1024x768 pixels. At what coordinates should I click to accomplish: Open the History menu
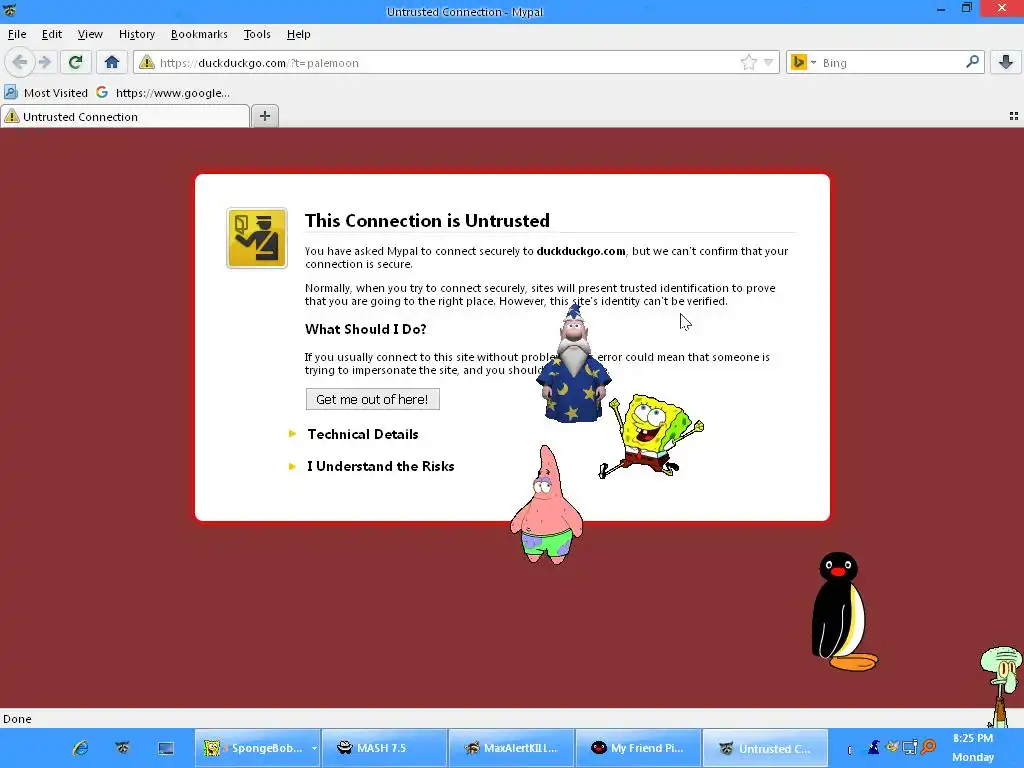click(x=136, y=34)
